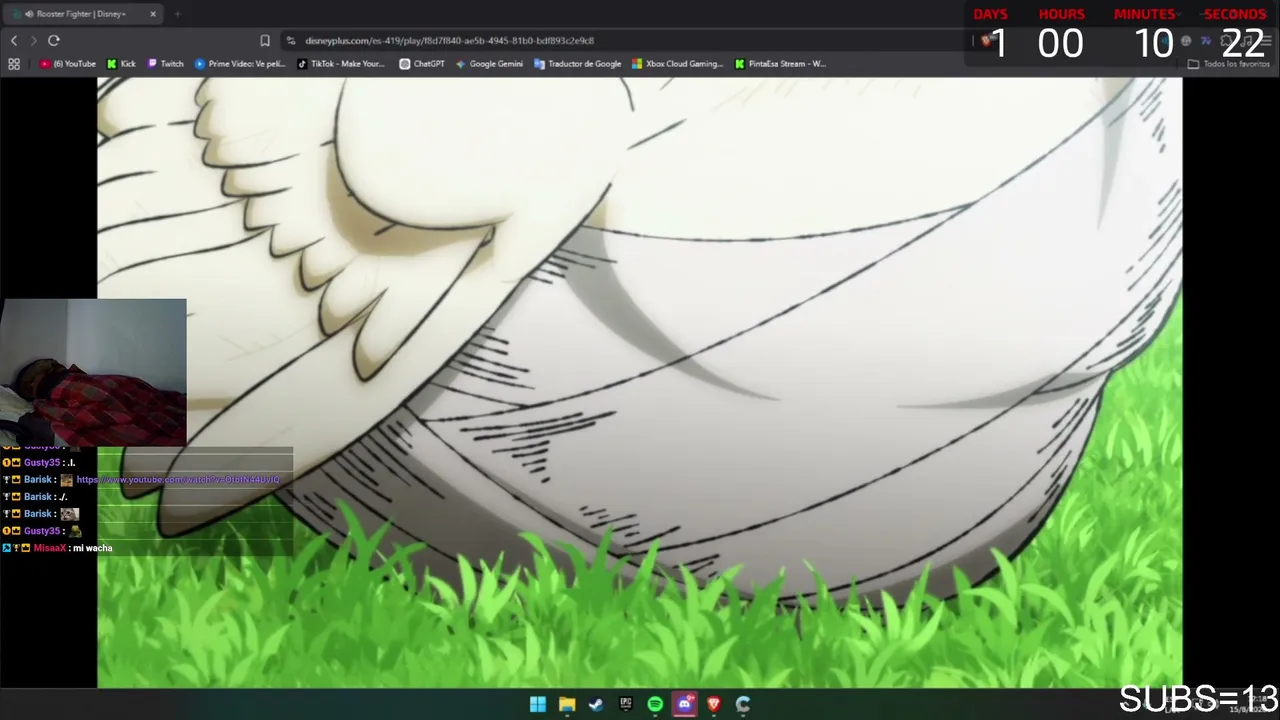Reload the Disney+ page
Viewport: 1280px width, 720px height.
tap(54, 40)
